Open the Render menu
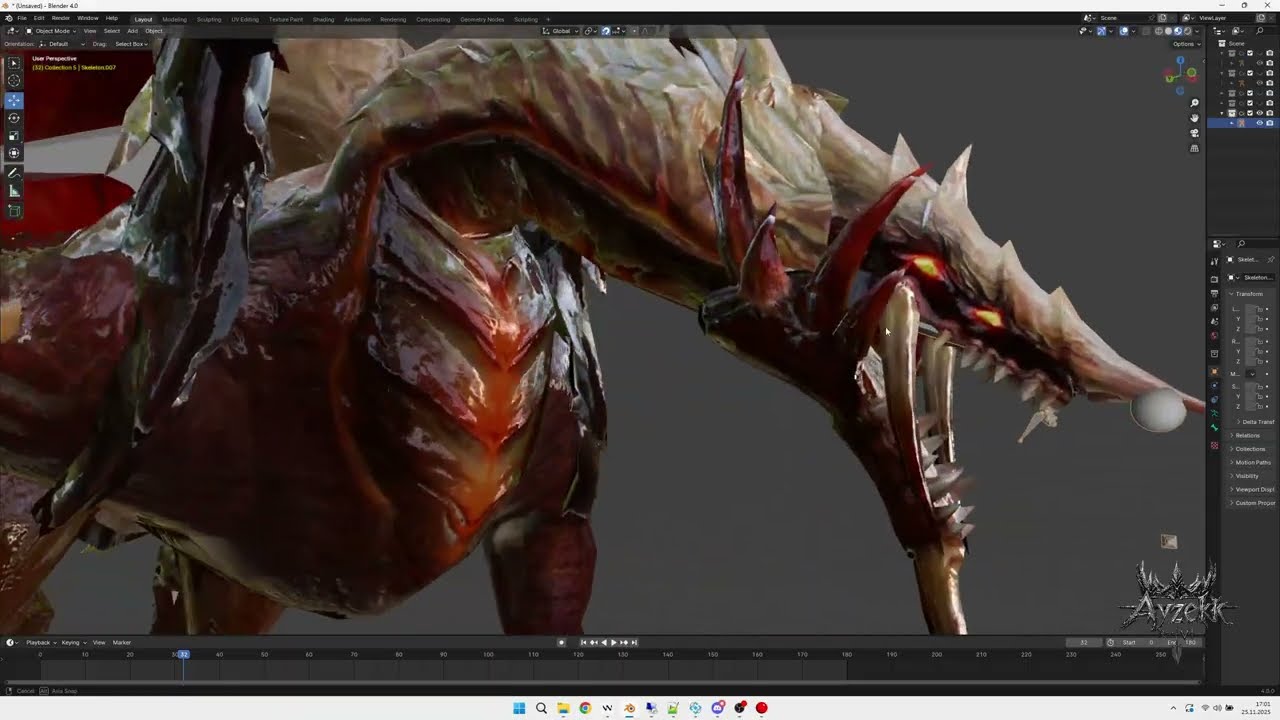Viewport: 1280px width, 720px height. click(61, 18)
